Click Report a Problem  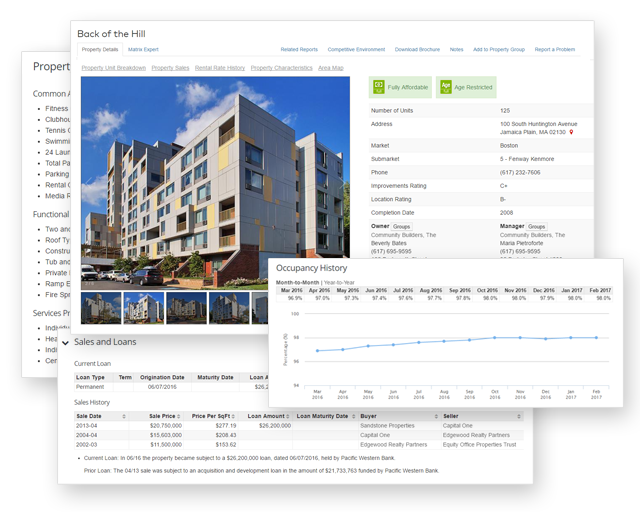click(x=555, y=48)
